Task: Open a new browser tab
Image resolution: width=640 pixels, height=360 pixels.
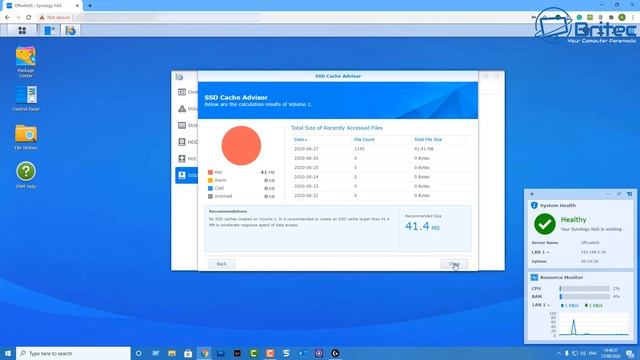Action: pos(90,6)
